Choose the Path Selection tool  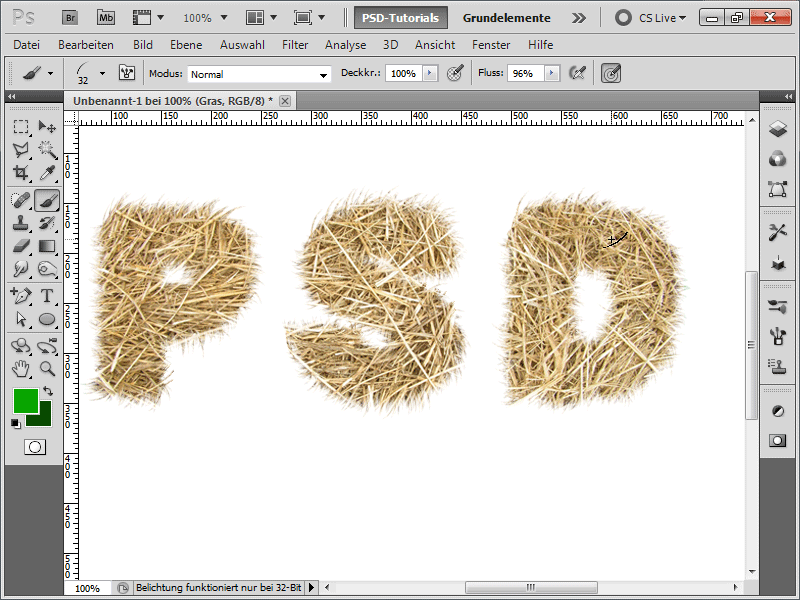(x=21, y=319)
